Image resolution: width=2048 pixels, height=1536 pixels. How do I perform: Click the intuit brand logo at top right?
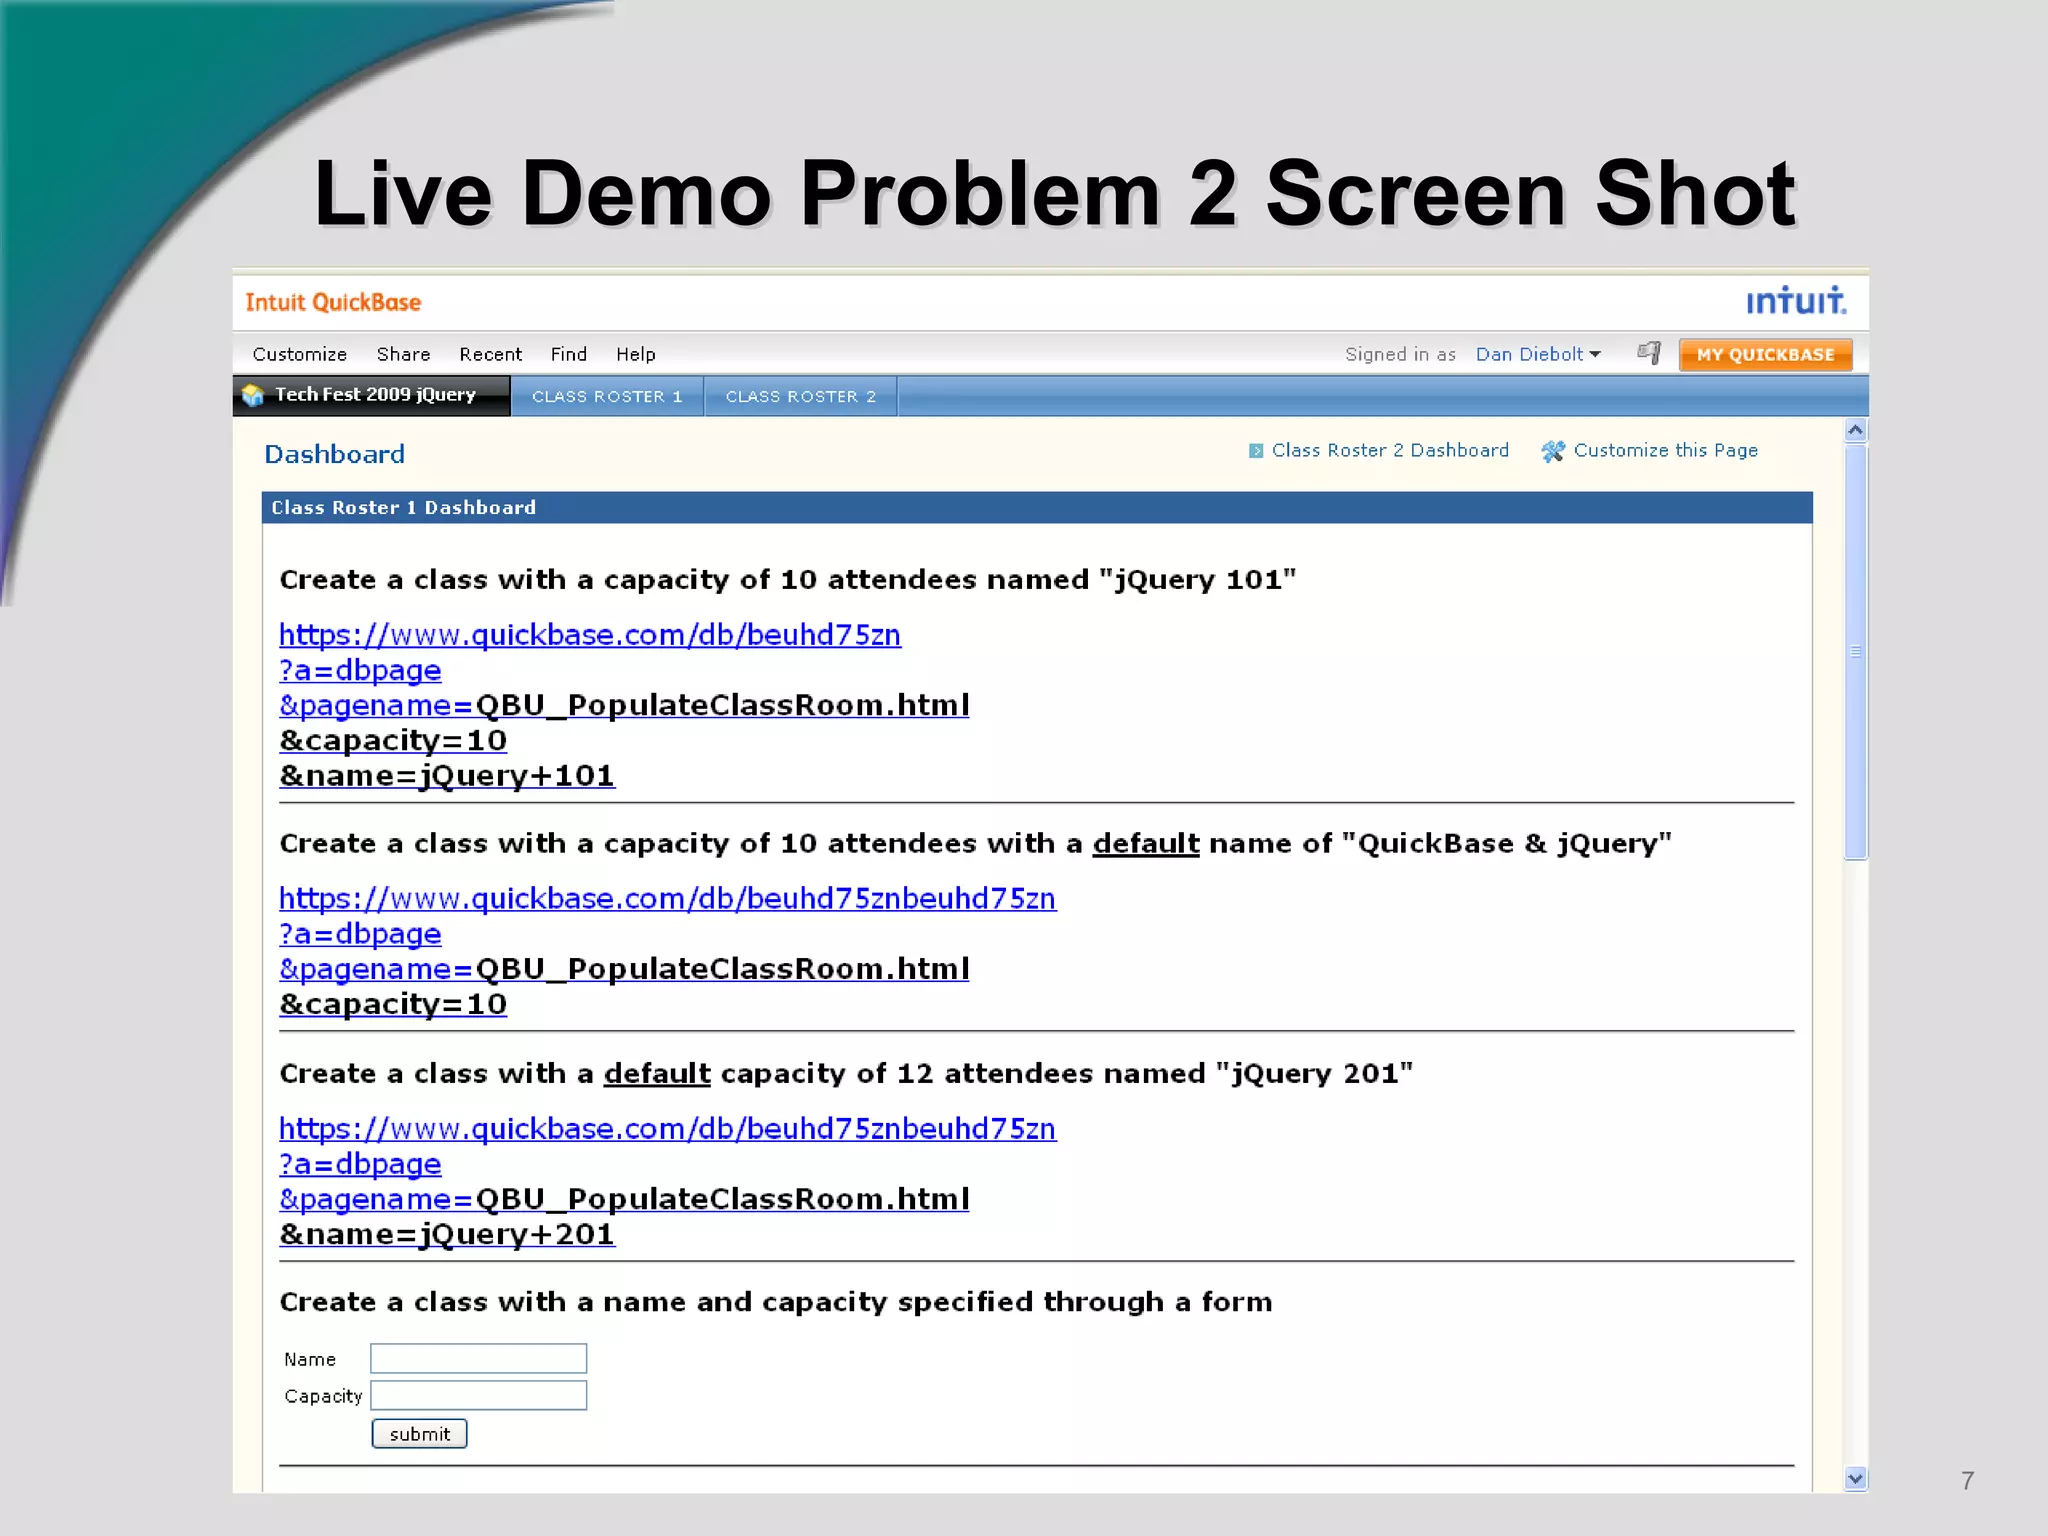pyautogui.click(x=1796, y=300)
